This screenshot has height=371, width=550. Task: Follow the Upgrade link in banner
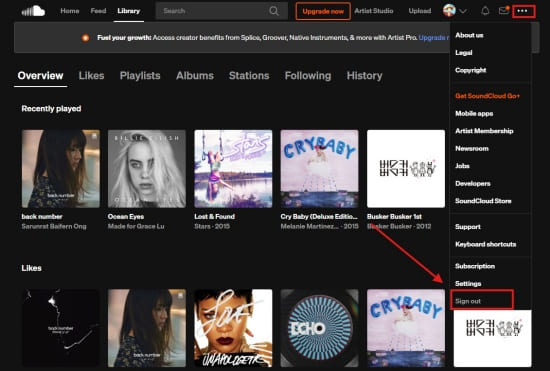point(434,38)
